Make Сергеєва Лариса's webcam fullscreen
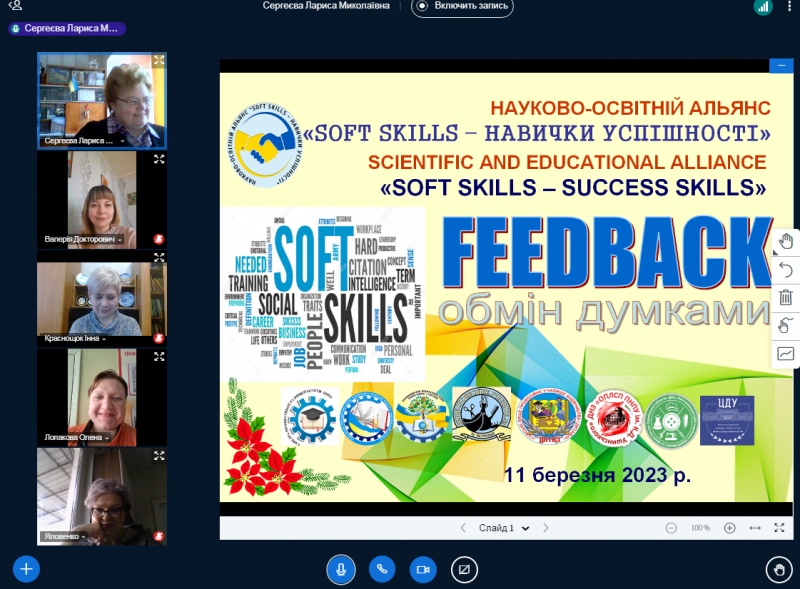Screen dimensions: 800x589 158,61
